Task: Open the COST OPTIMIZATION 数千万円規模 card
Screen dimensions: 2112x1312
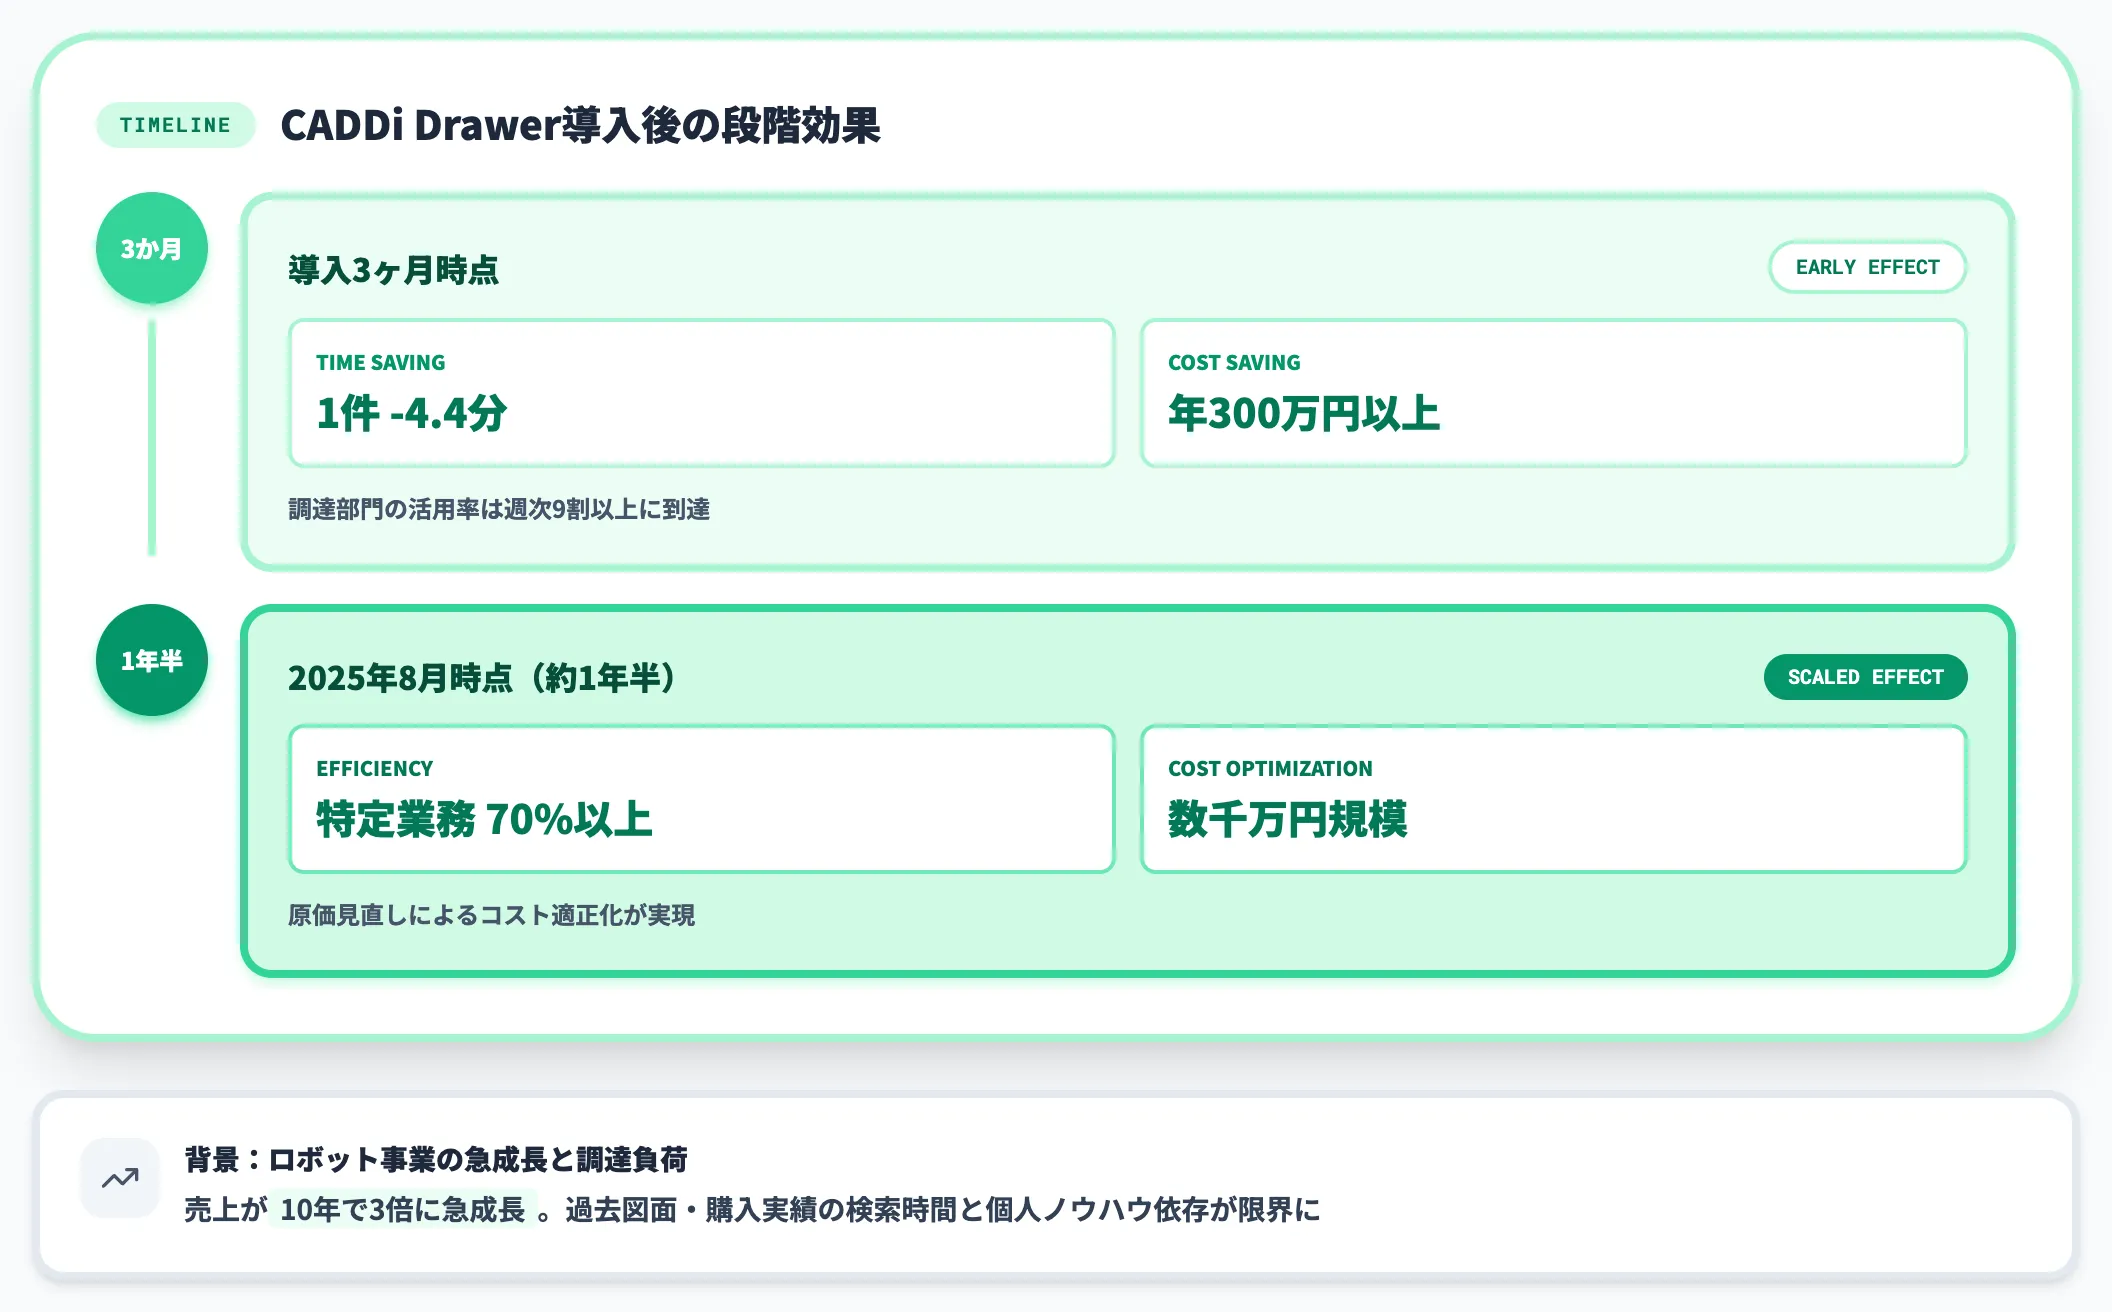Action: pos(1554,799)
